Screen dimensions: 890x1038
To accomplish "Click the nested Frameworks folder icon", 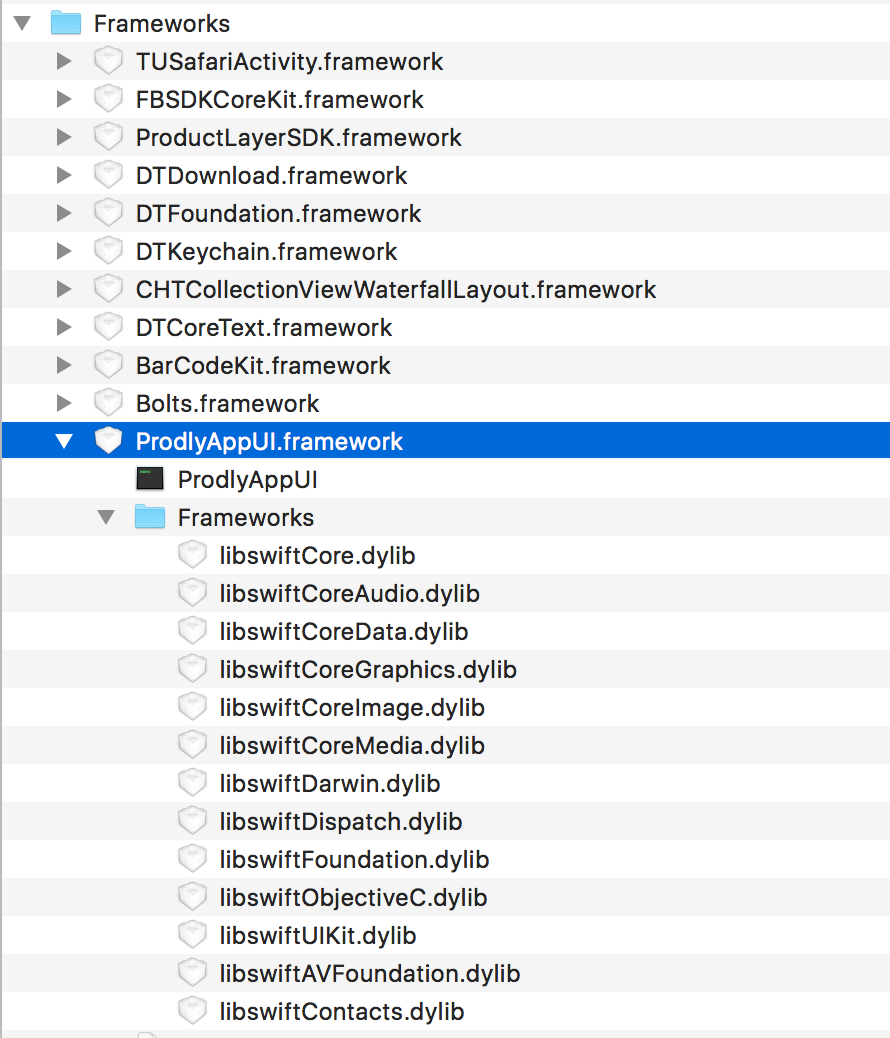I will pos(150,517).
